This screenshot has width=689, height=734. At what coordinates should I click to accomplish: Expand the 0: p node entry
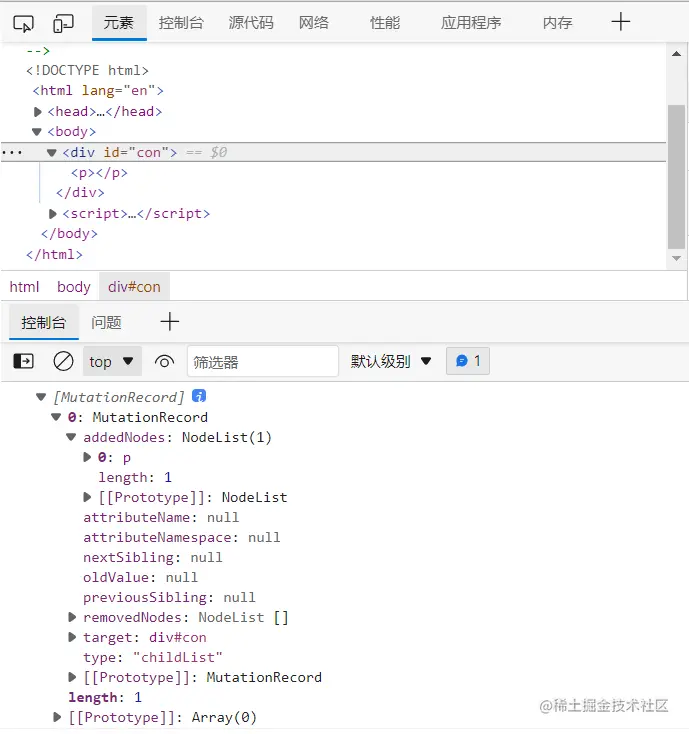click(x=87, y=457)
